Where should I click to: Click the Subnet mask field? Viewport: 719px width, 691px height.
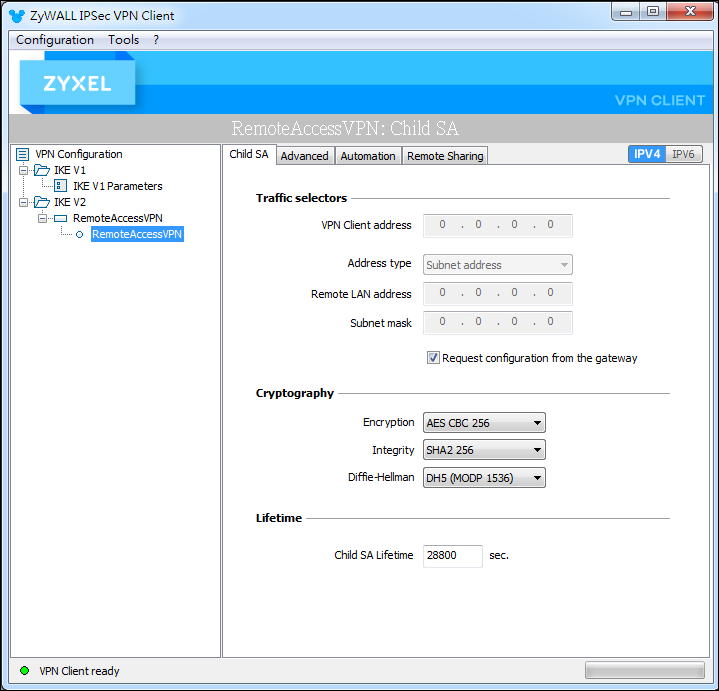click(498, 322)
